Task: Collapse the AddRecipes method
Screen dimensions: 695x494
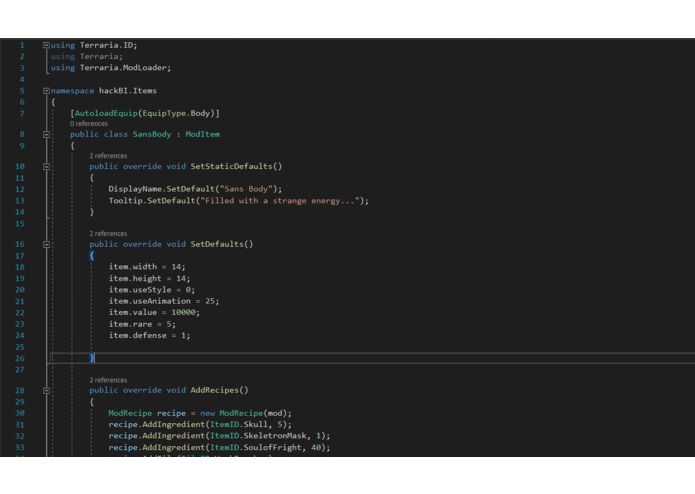Action: pyautogui.click(x=47, y=391)
